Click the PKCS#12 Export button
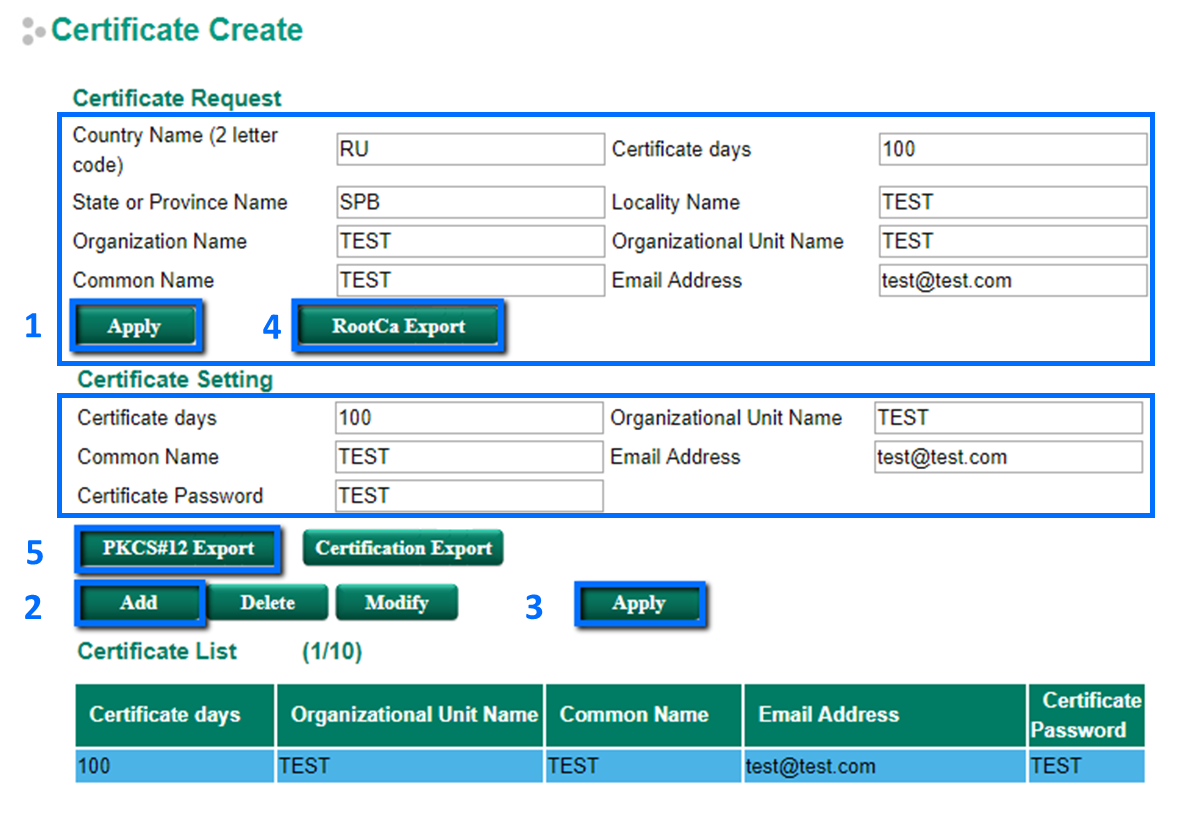 tap(178, 548)
